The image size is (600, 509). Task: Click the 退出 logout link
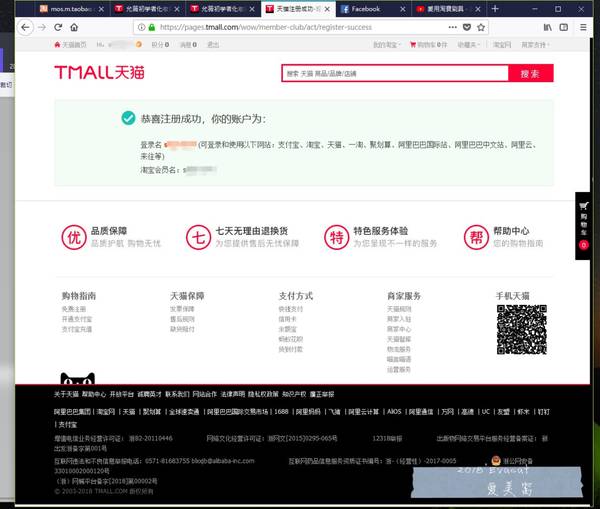tap(213, 45)
